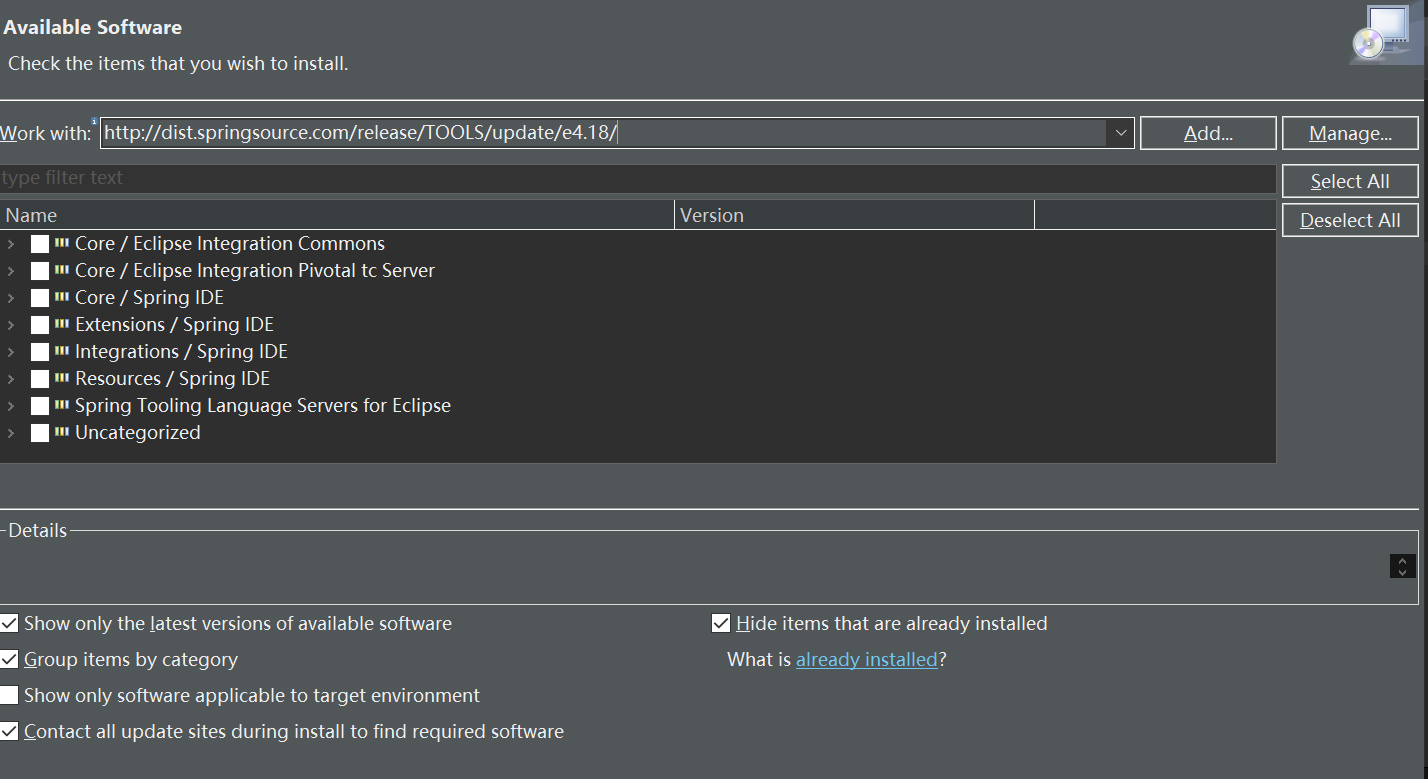Check Extensions / Spring IDE checkbox
Viewport: 1428px width, 779px height.
40,325
